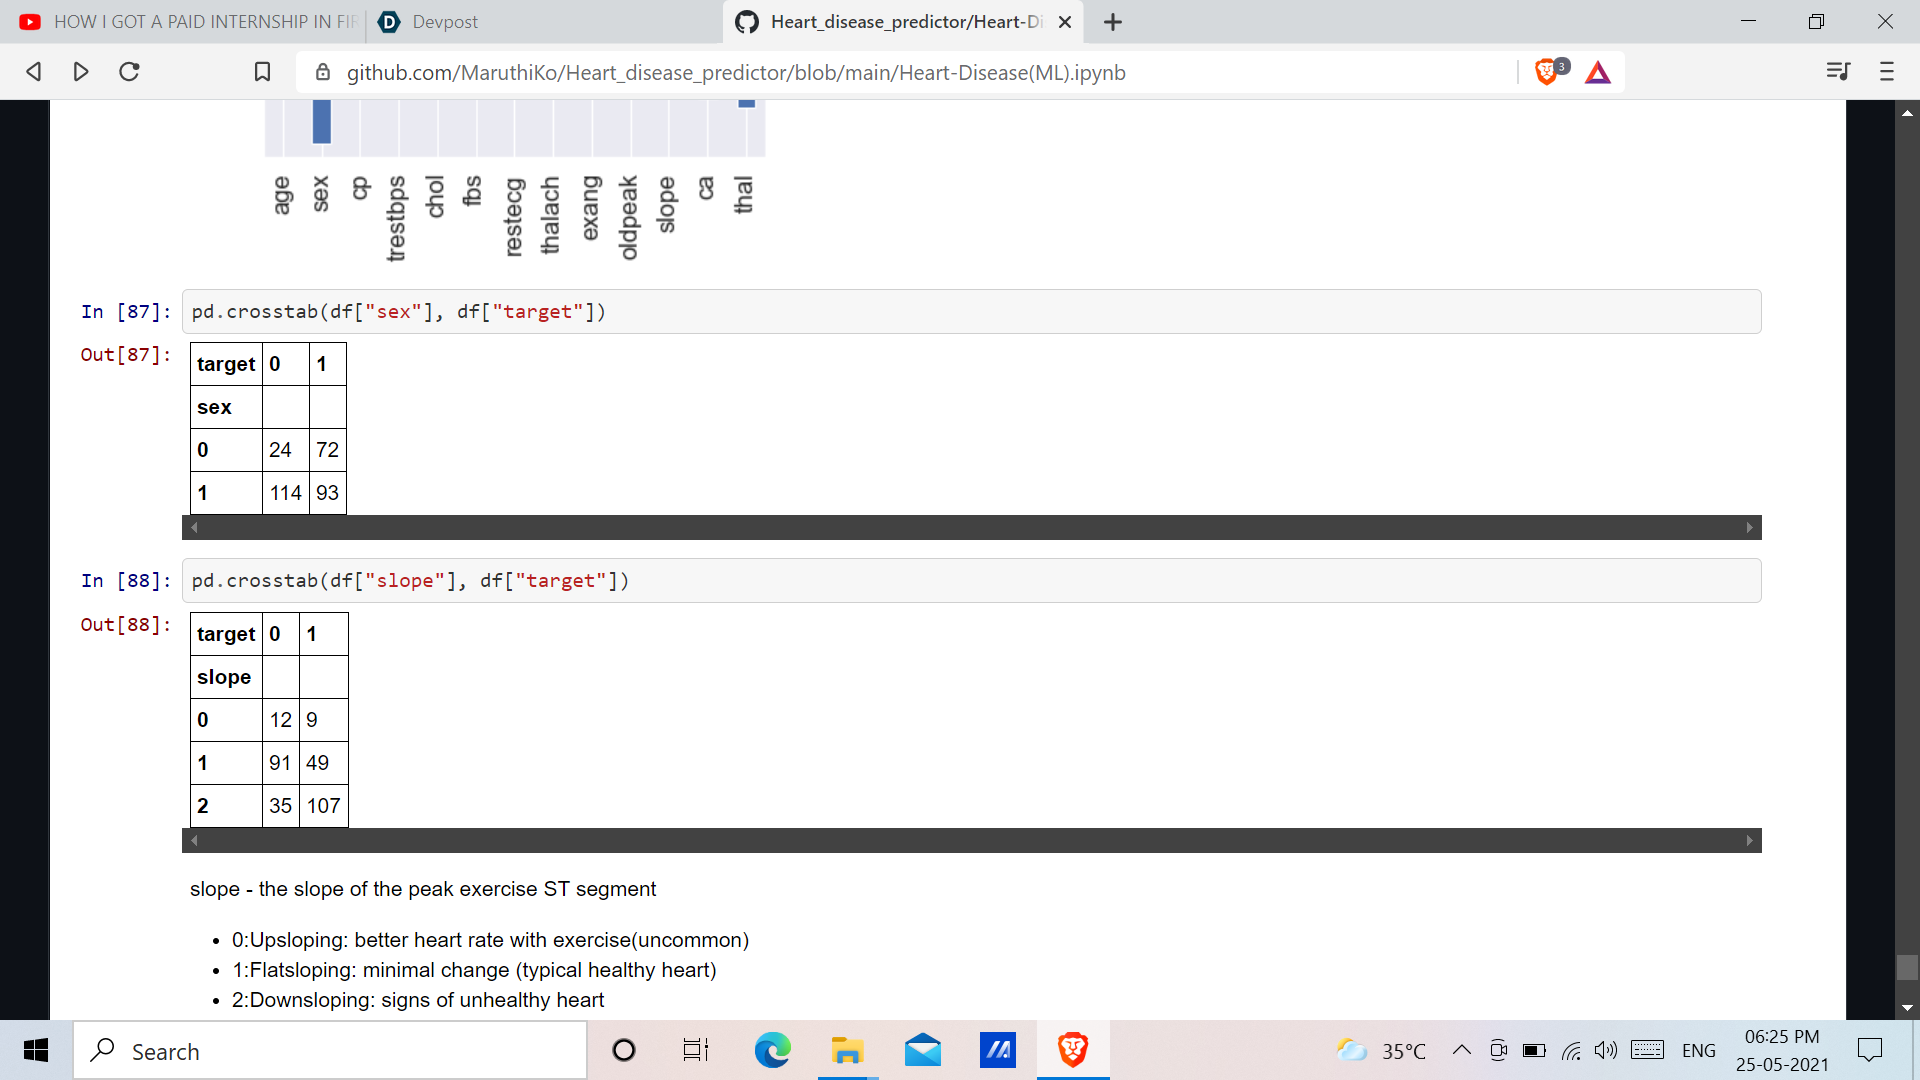
Task: Reload the current GitHub page
Action: click(x=129, y=71)
